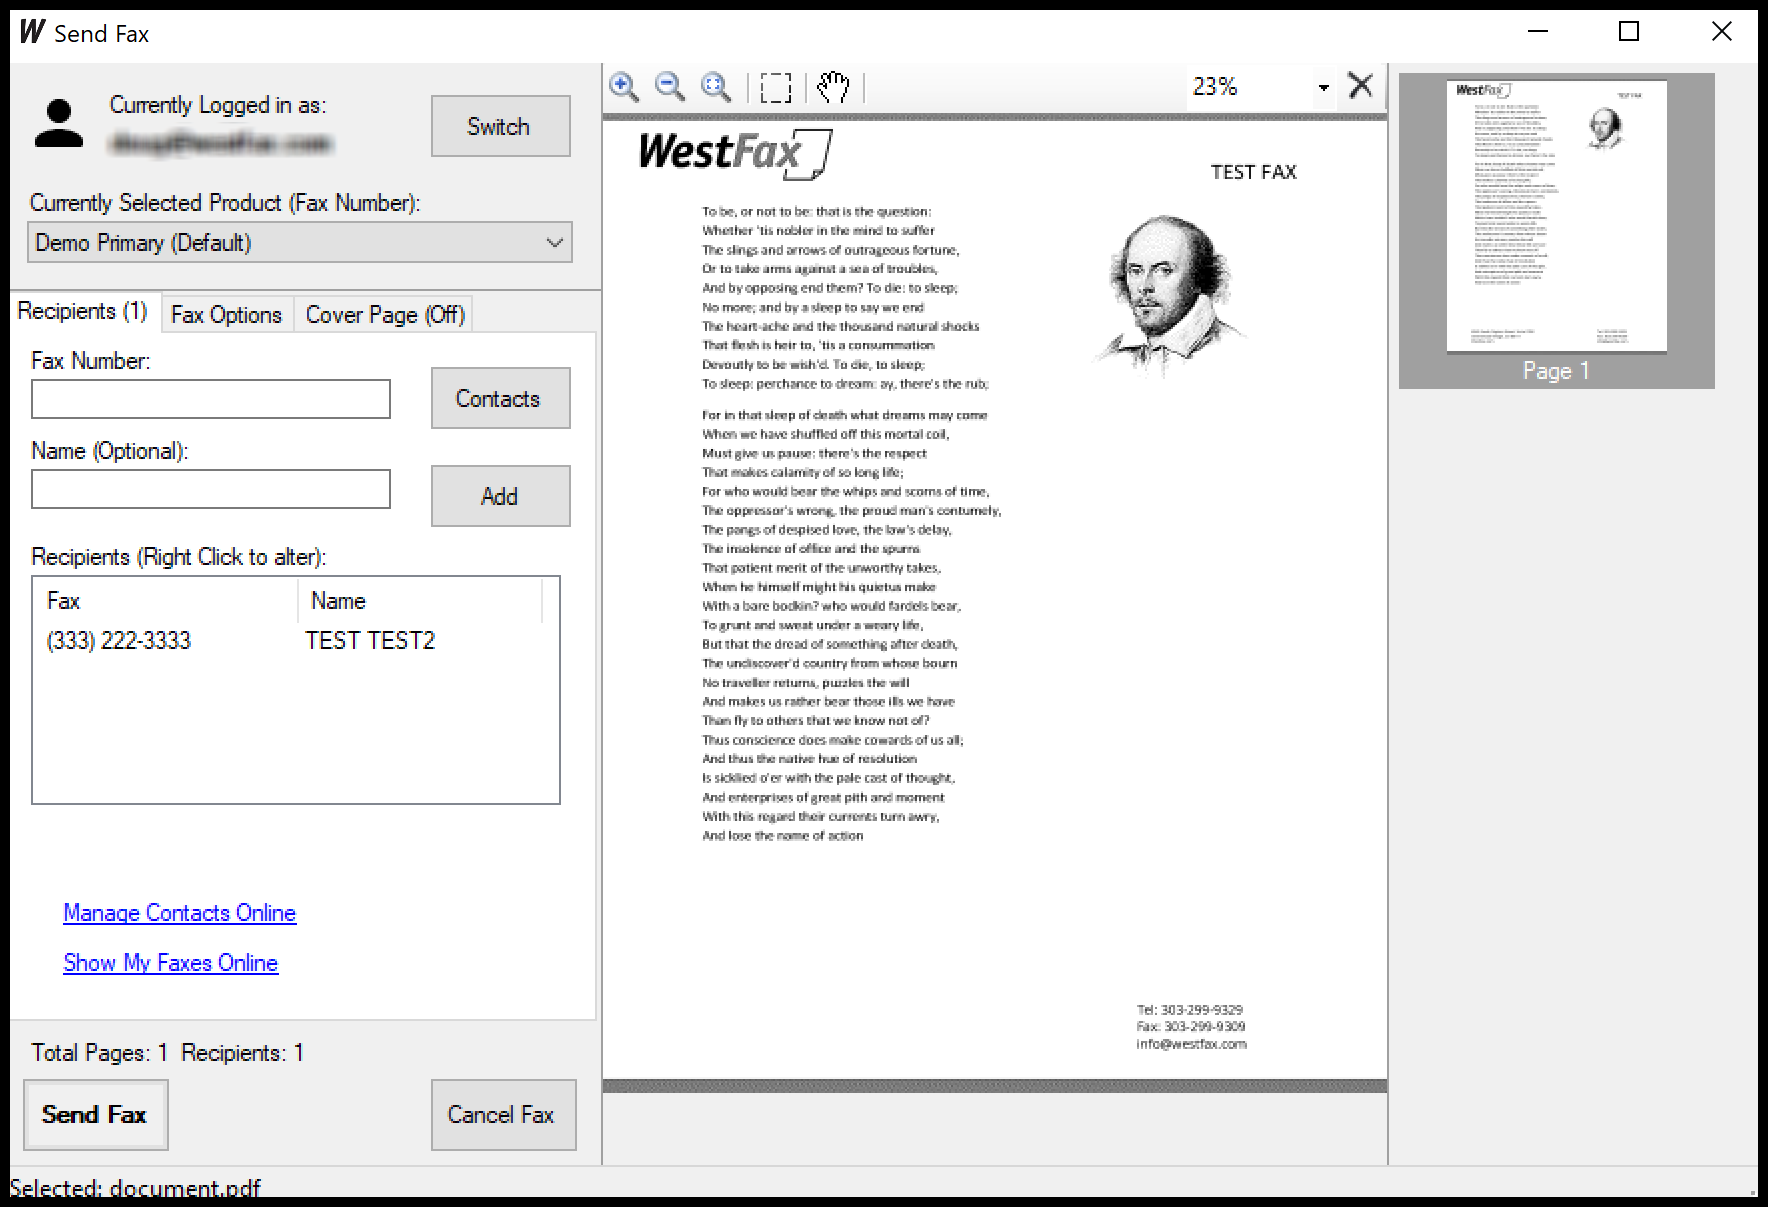The height and width of the screenshot is (1207, 1768).
Task: Open the Contacts list
Action: 499,398
